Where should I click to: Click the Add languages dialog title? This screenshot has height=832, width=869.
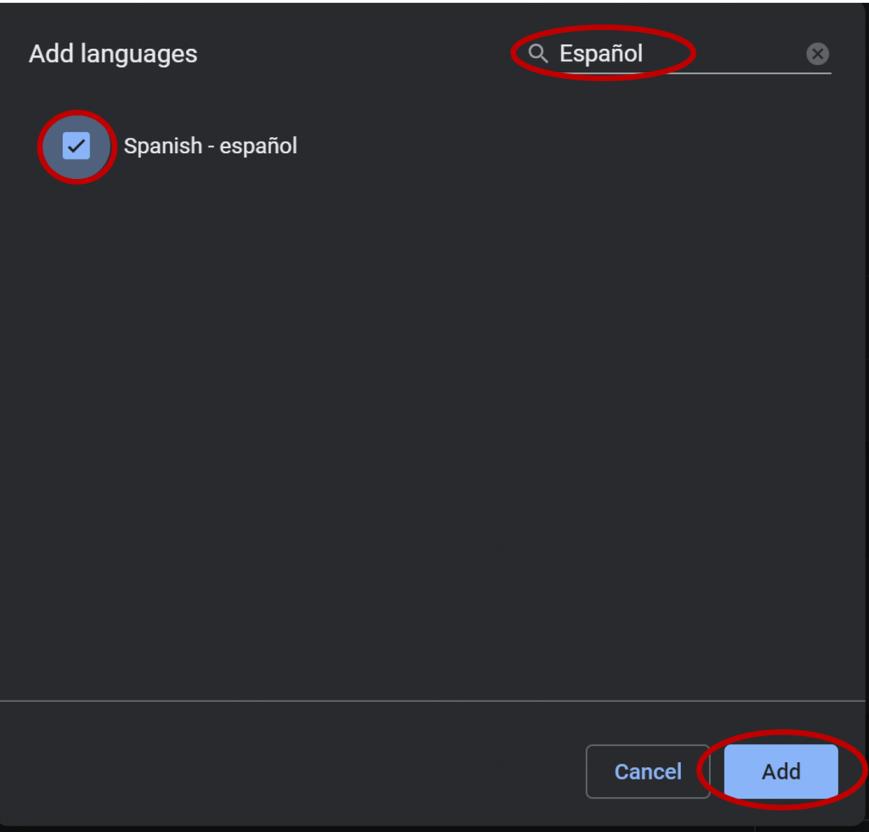click(x=113, y=54)
